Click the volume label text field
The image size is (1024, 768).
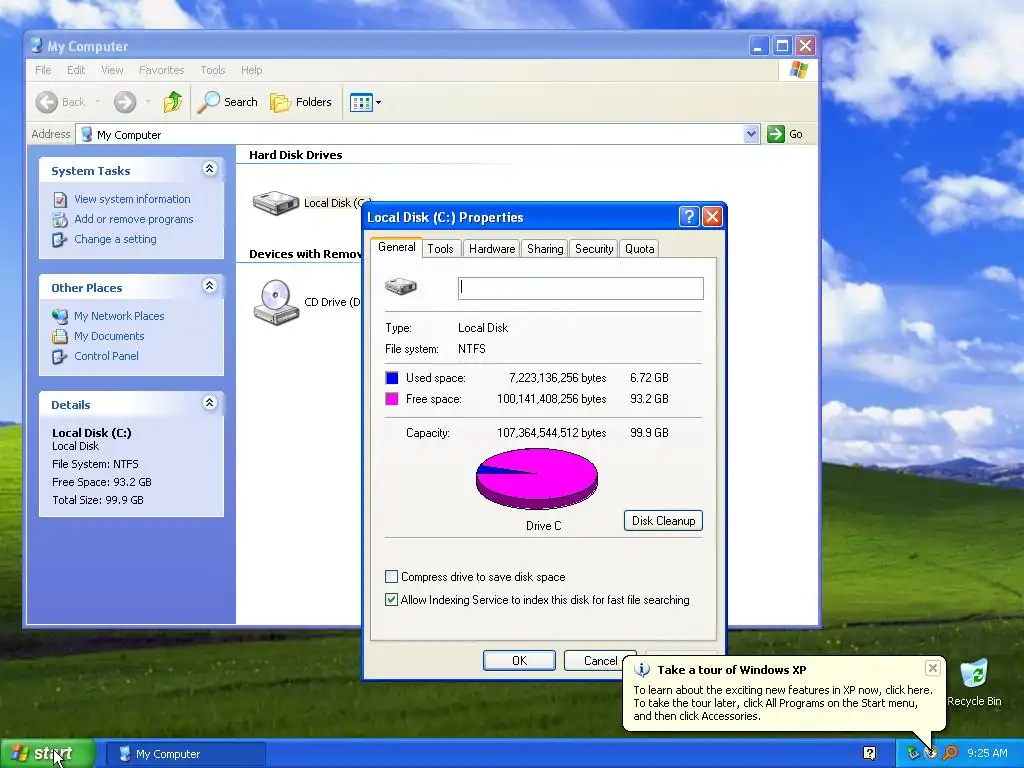(x=581, y=288)
